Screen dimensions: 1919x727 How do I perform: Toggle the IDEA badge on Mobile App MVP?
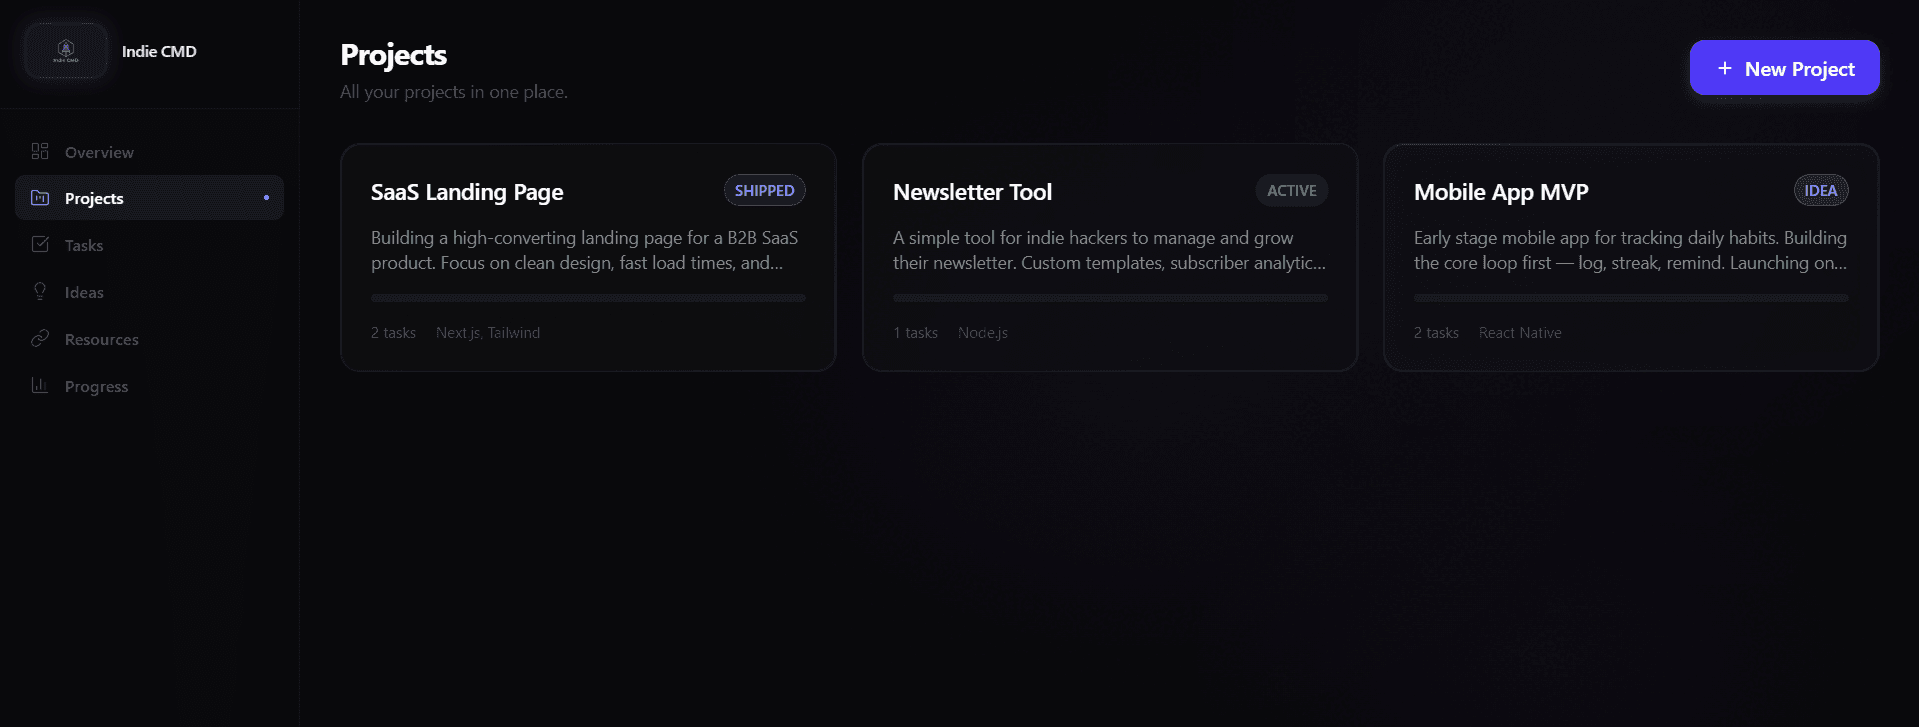[x=1821, y=190]
